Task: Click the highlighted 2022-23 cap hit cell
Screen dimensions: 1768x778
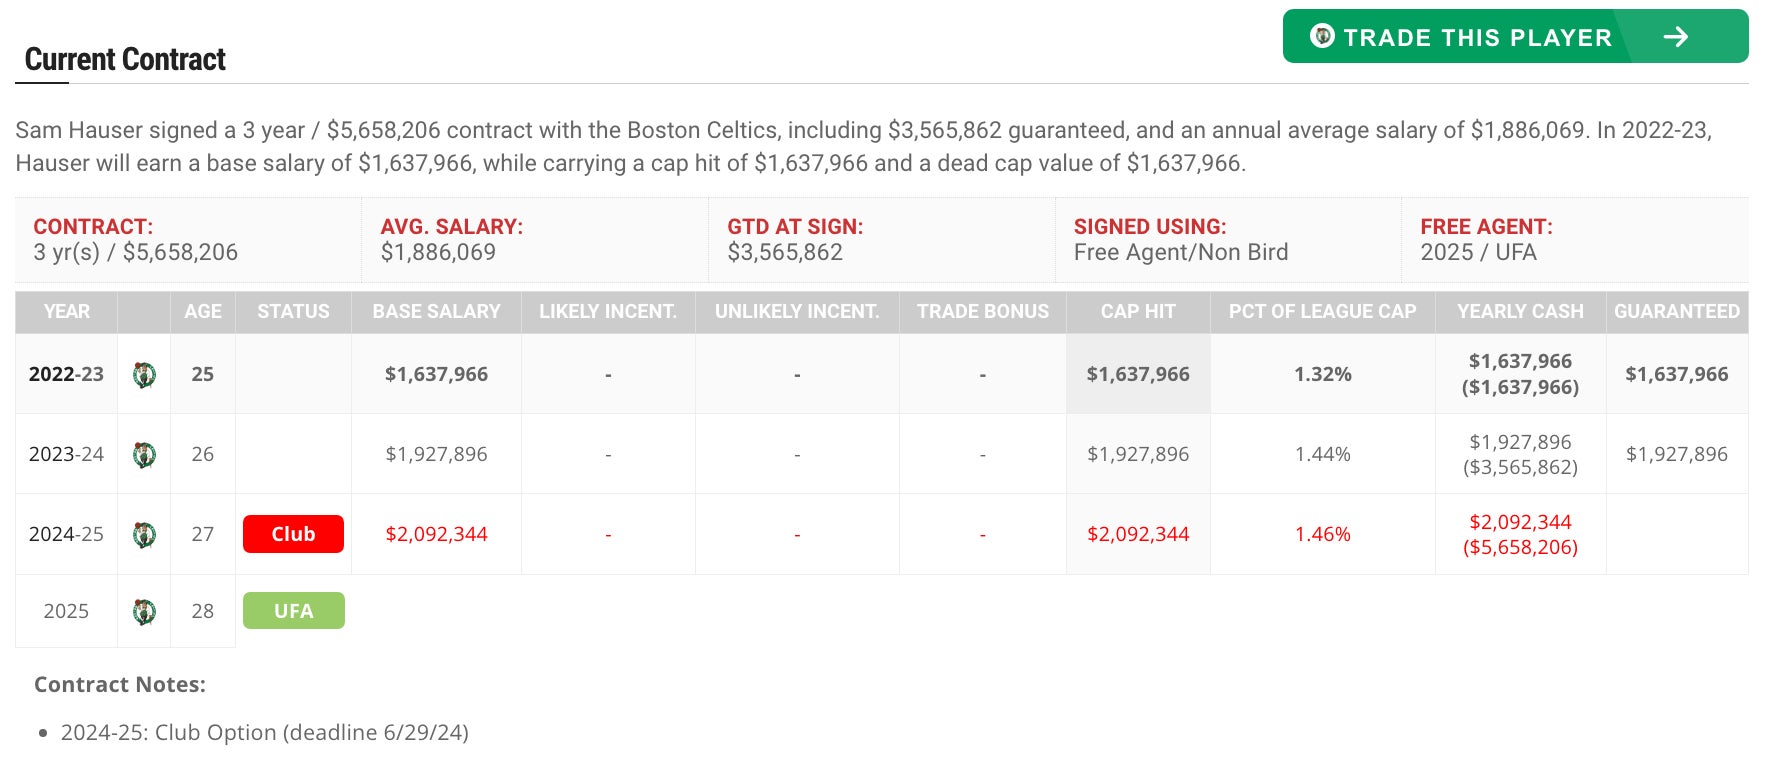Action: pos(1138,375)
